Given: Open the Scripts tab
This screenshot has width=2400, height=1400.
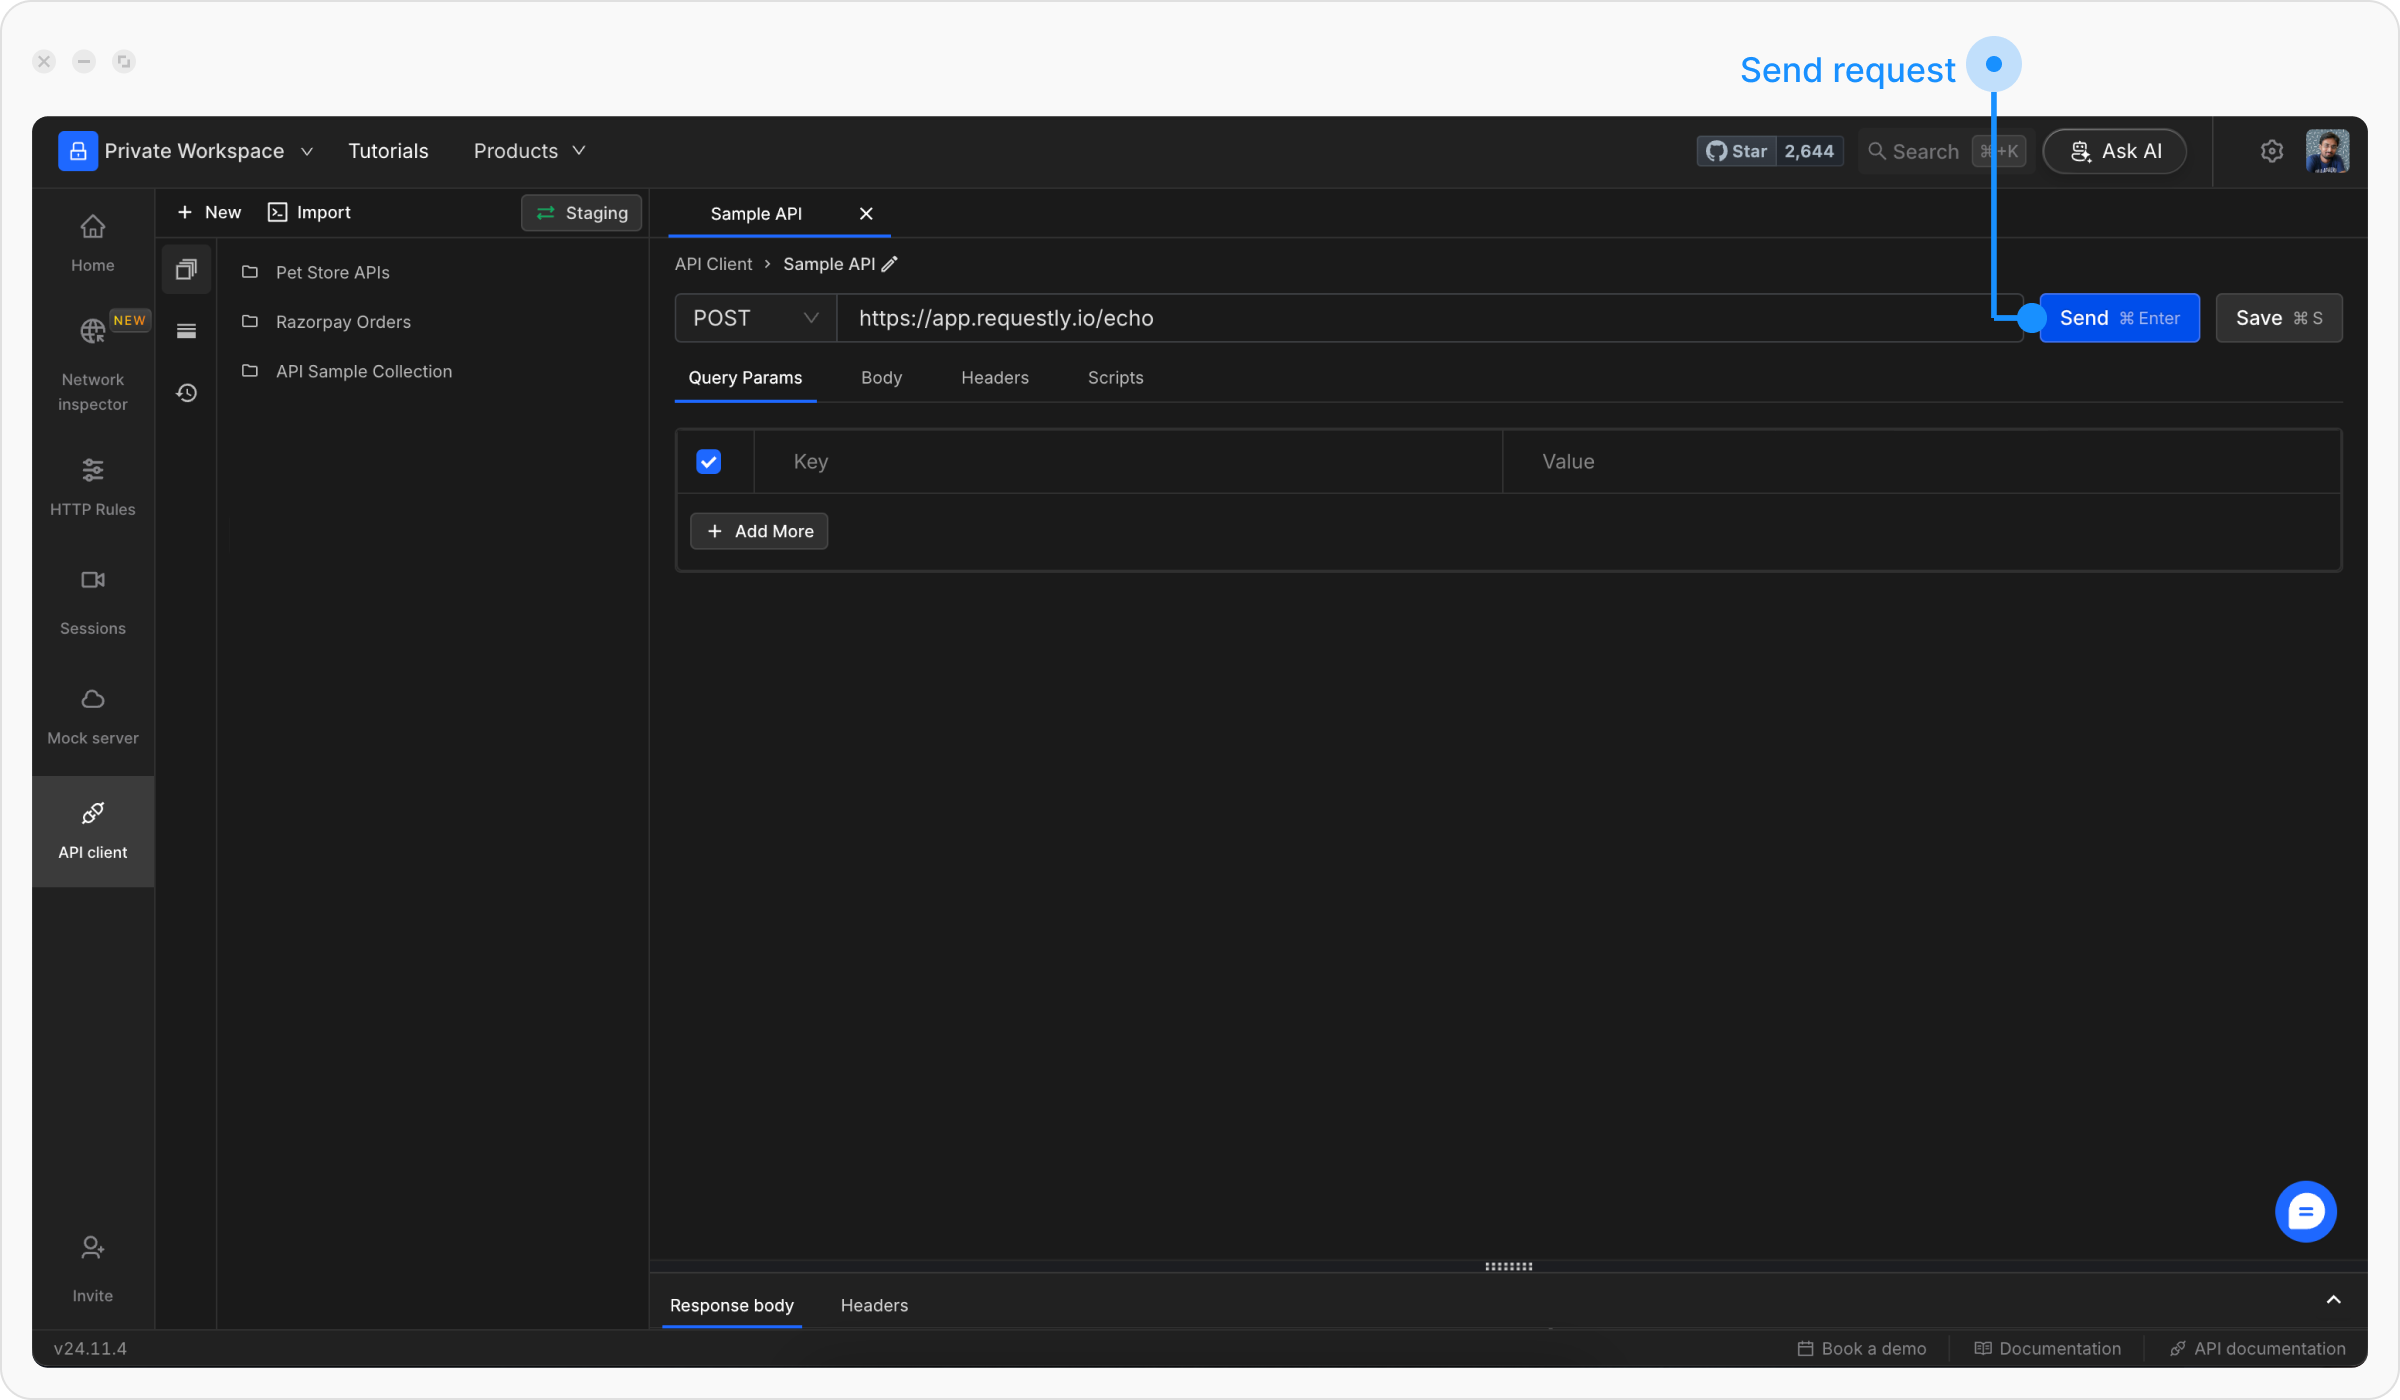Looking at the screenshot, I should pyautogui.click(x=1115, y=378).
